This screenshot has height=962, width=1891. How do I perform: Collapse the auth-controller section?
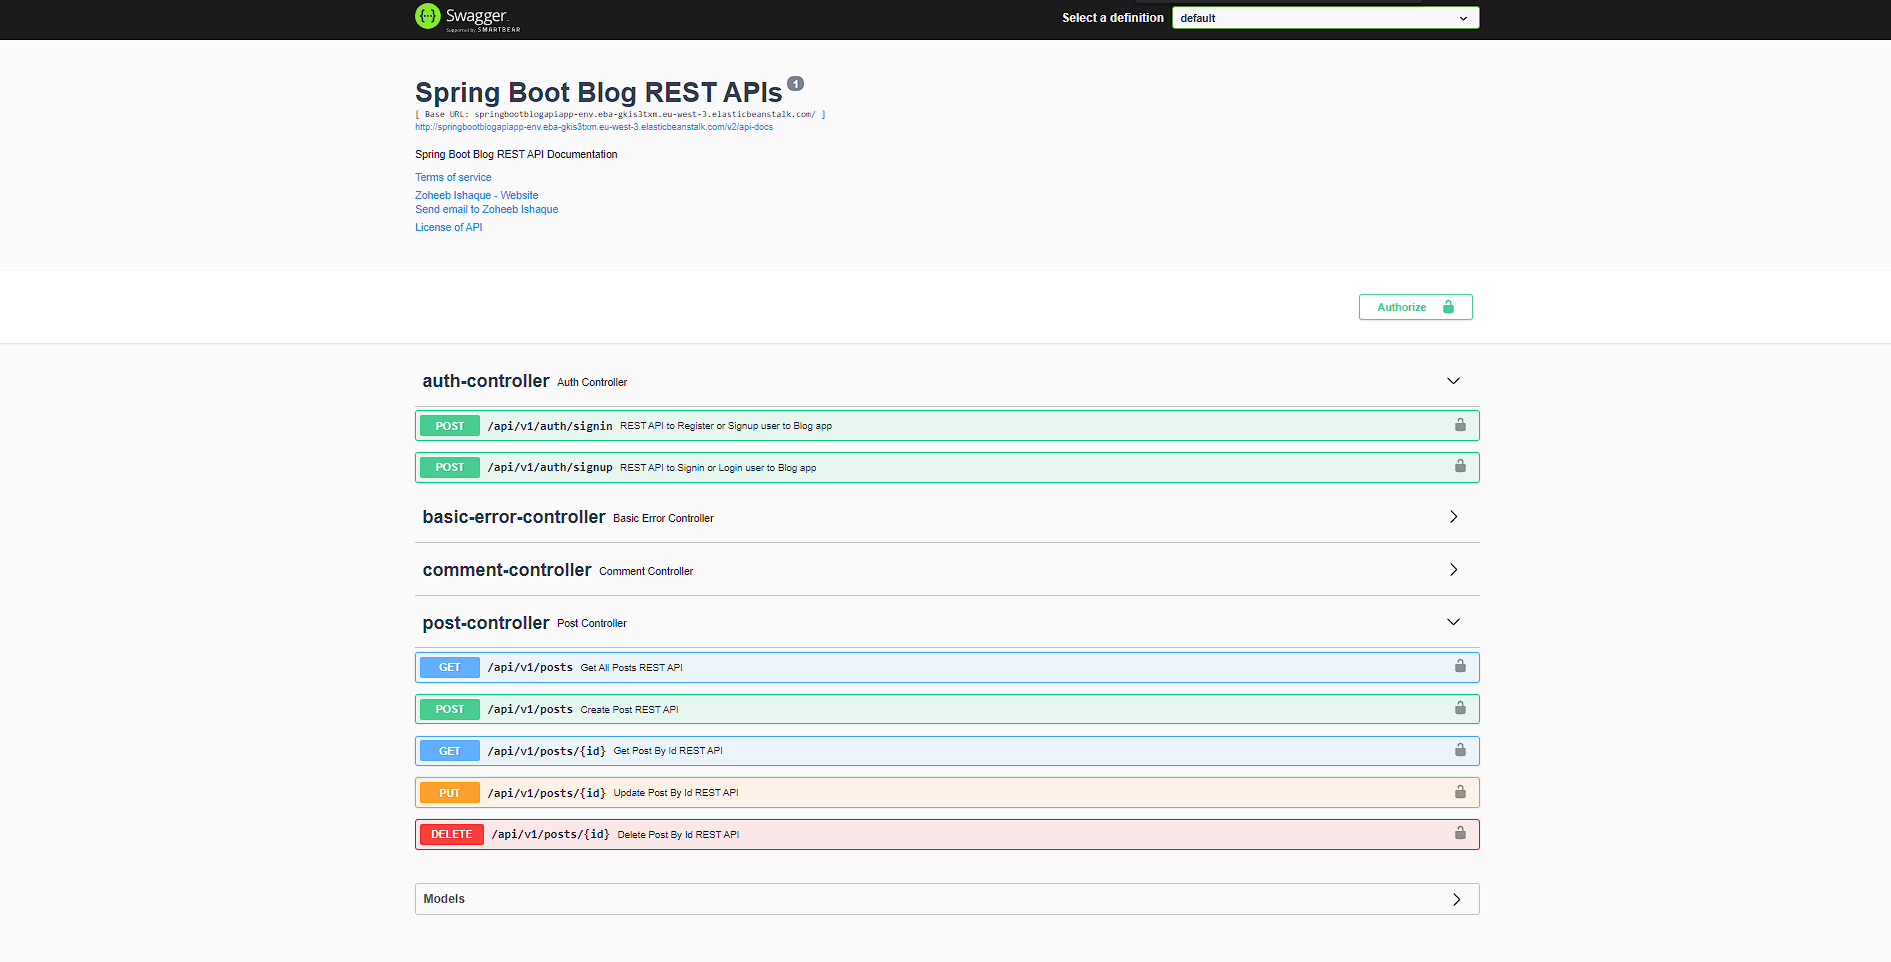point(1453,381)
